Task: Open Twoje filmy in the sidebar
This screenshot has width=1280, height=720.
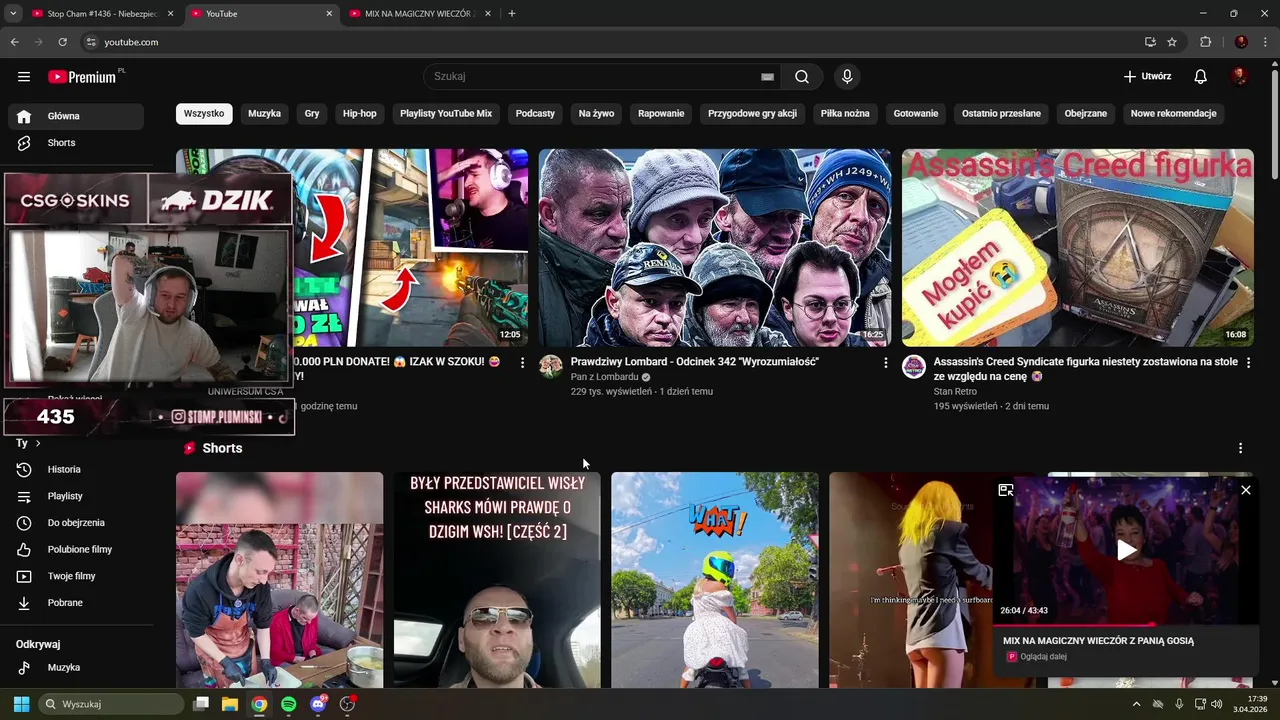Action: pos(76,576)
